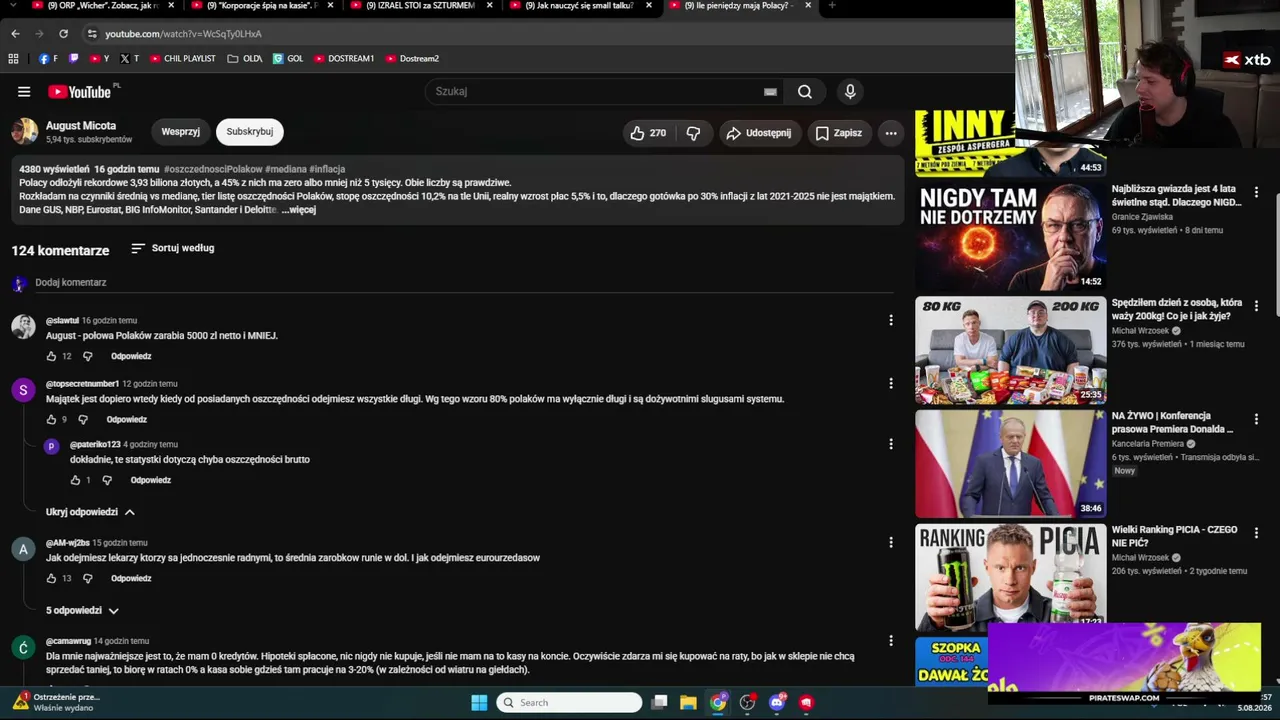Open File Explorer from the taskbar
Viewport: 1280px width, 720px height.
point(688,702)
